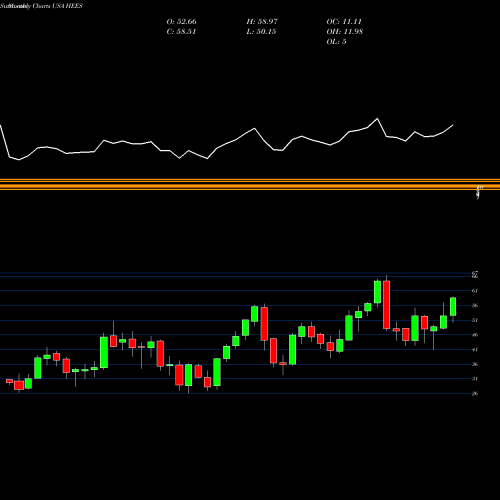Click the 61 price axis label
The height and width of the screenshot is (500, 500).
tap(475, 291)
